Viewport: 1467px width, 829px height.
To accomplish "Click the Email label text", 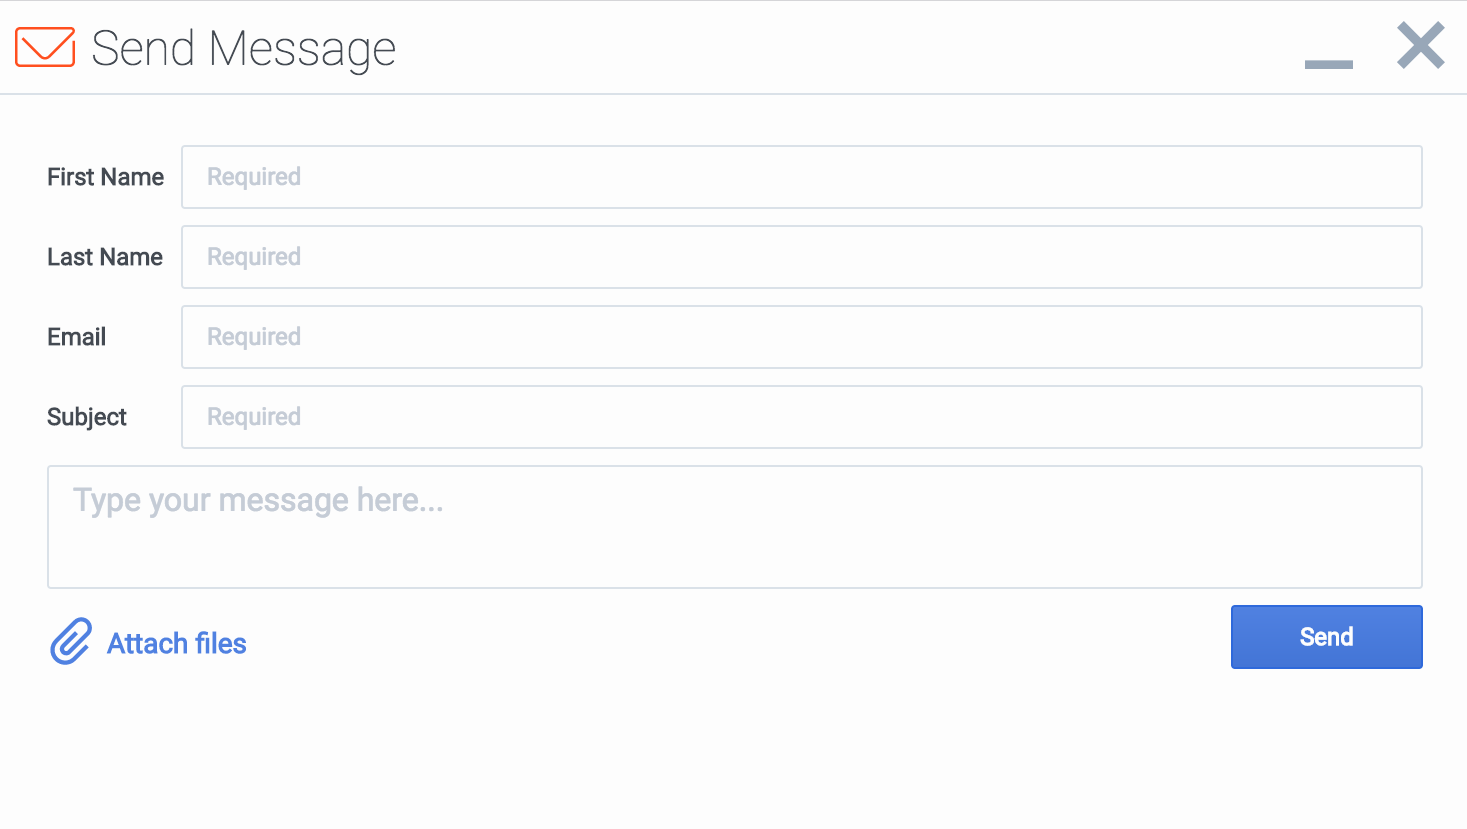I will coord(76,337).
